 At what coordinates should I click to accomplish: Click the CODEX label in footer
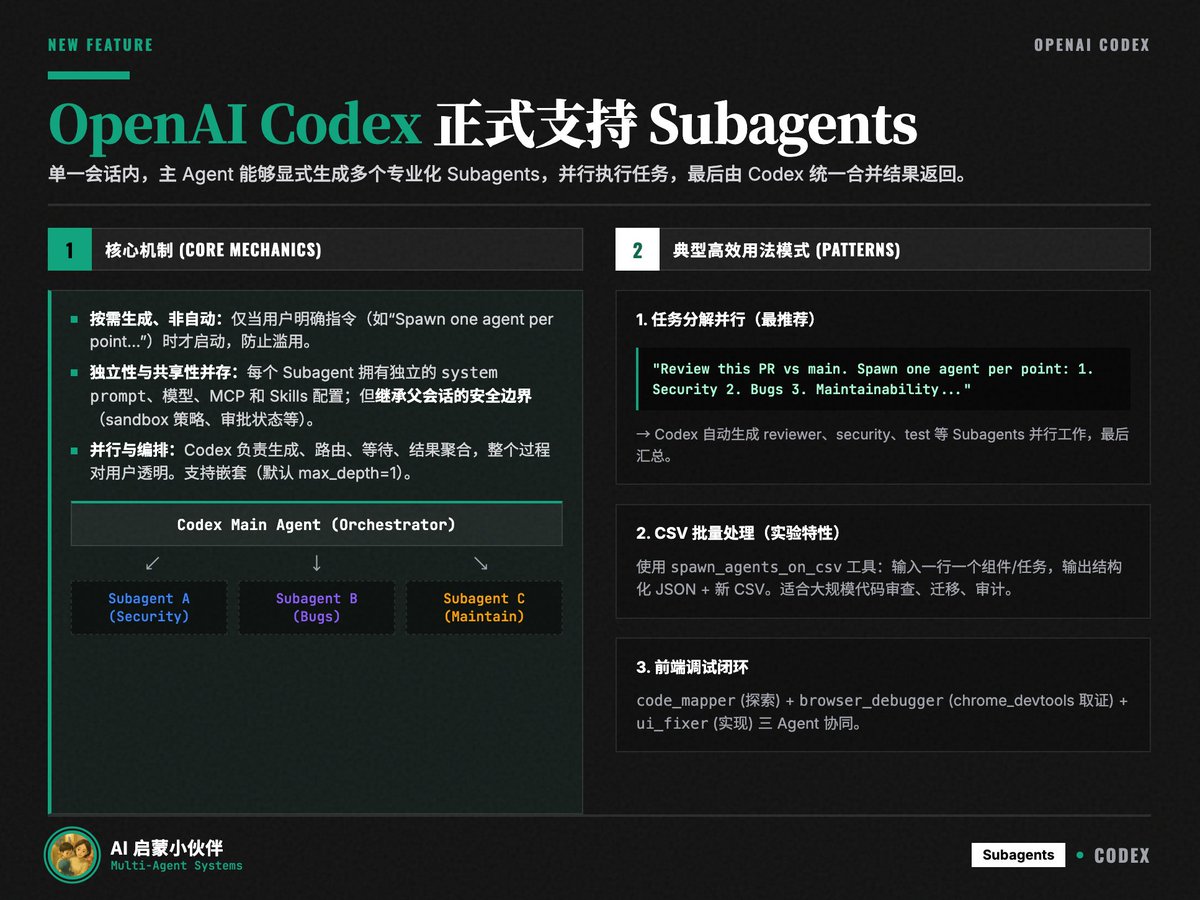[1122, 856]
